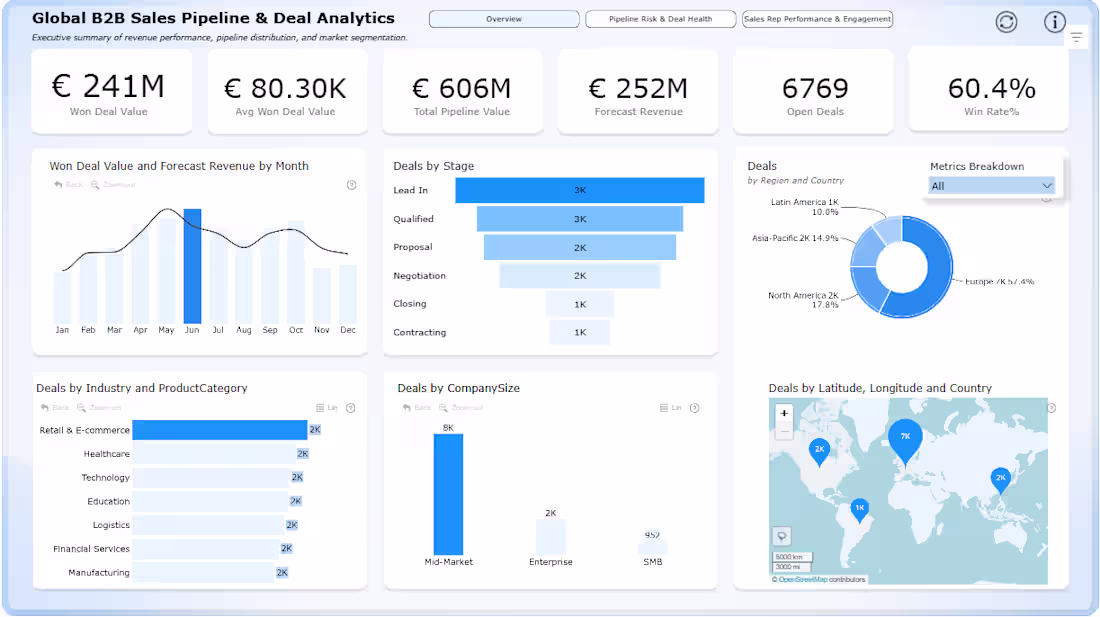Open the help icon on the map panel
Viewport: 1100px width, 617px height.
click(x=1051, y=408)
